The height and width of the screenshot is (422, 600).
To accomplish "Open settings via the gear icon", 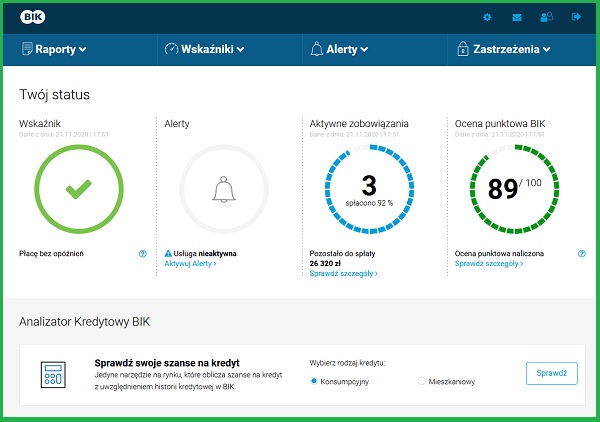I will pyautogui.click(x=487, y=17).
